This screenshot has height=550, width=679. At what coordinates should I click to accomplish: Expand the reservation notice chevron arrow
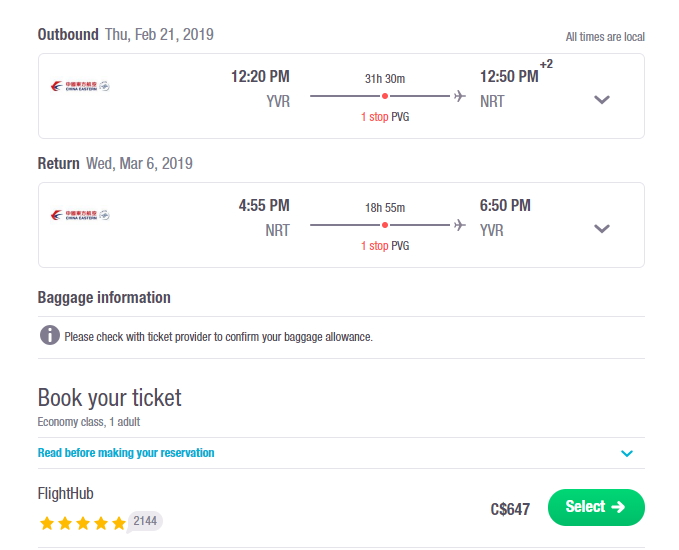click(627, 453)
